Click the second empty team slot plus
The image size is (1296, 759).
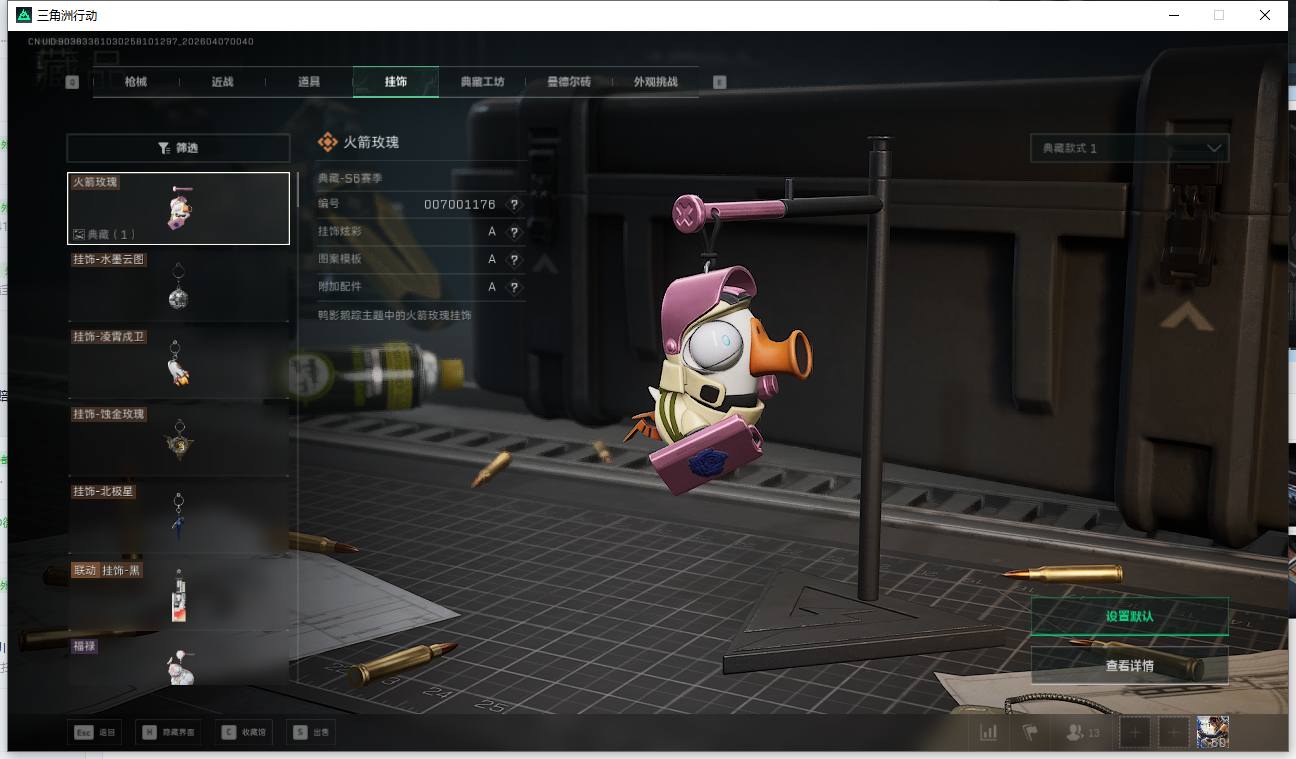coord(1173,733)
